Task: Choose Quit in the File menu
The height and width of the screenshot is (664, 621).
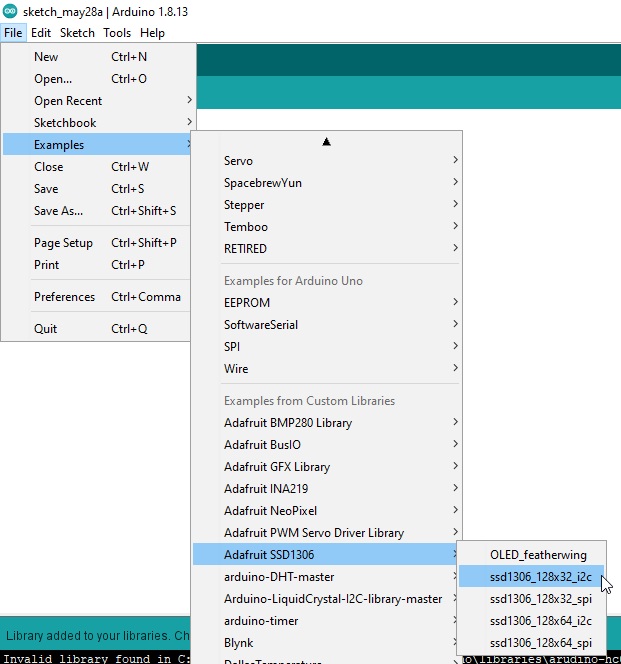Action: 97,329
